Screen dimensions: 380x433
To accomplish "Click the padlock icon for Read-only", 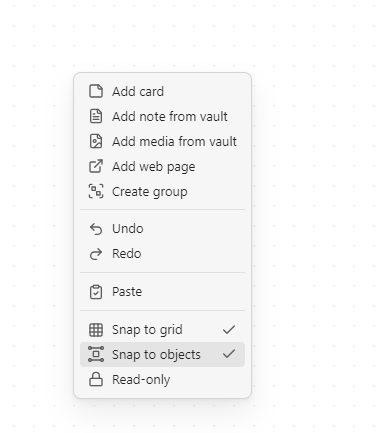I will pos(96,379).
